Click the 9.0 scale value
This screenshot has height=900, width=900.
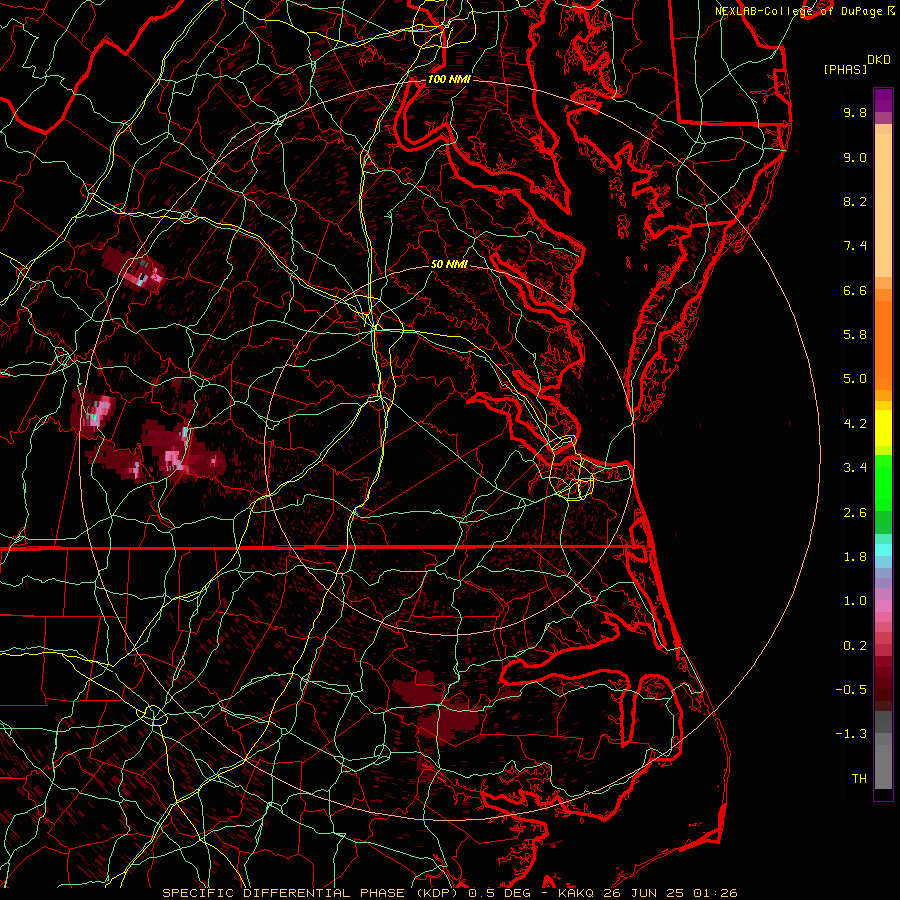pyautogui.click(x=855, y=157)
